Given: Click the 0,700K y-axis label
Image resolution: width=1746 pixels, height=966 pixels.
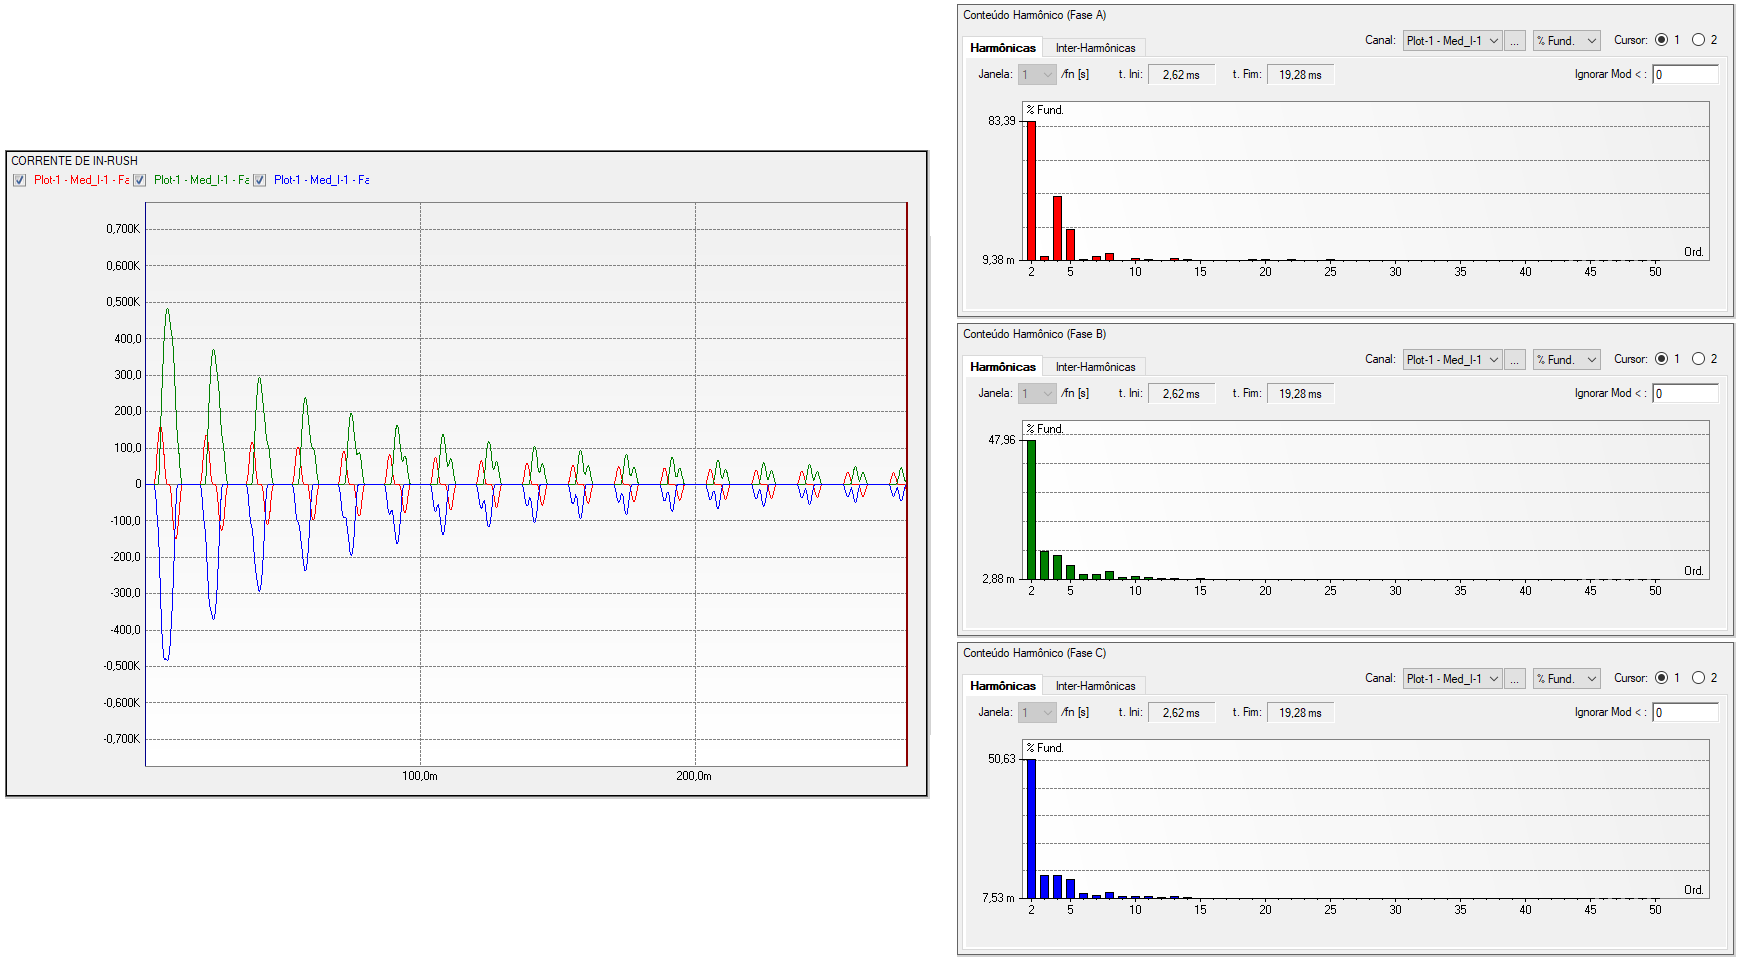Looking at the screenshot, I should 123,229.
